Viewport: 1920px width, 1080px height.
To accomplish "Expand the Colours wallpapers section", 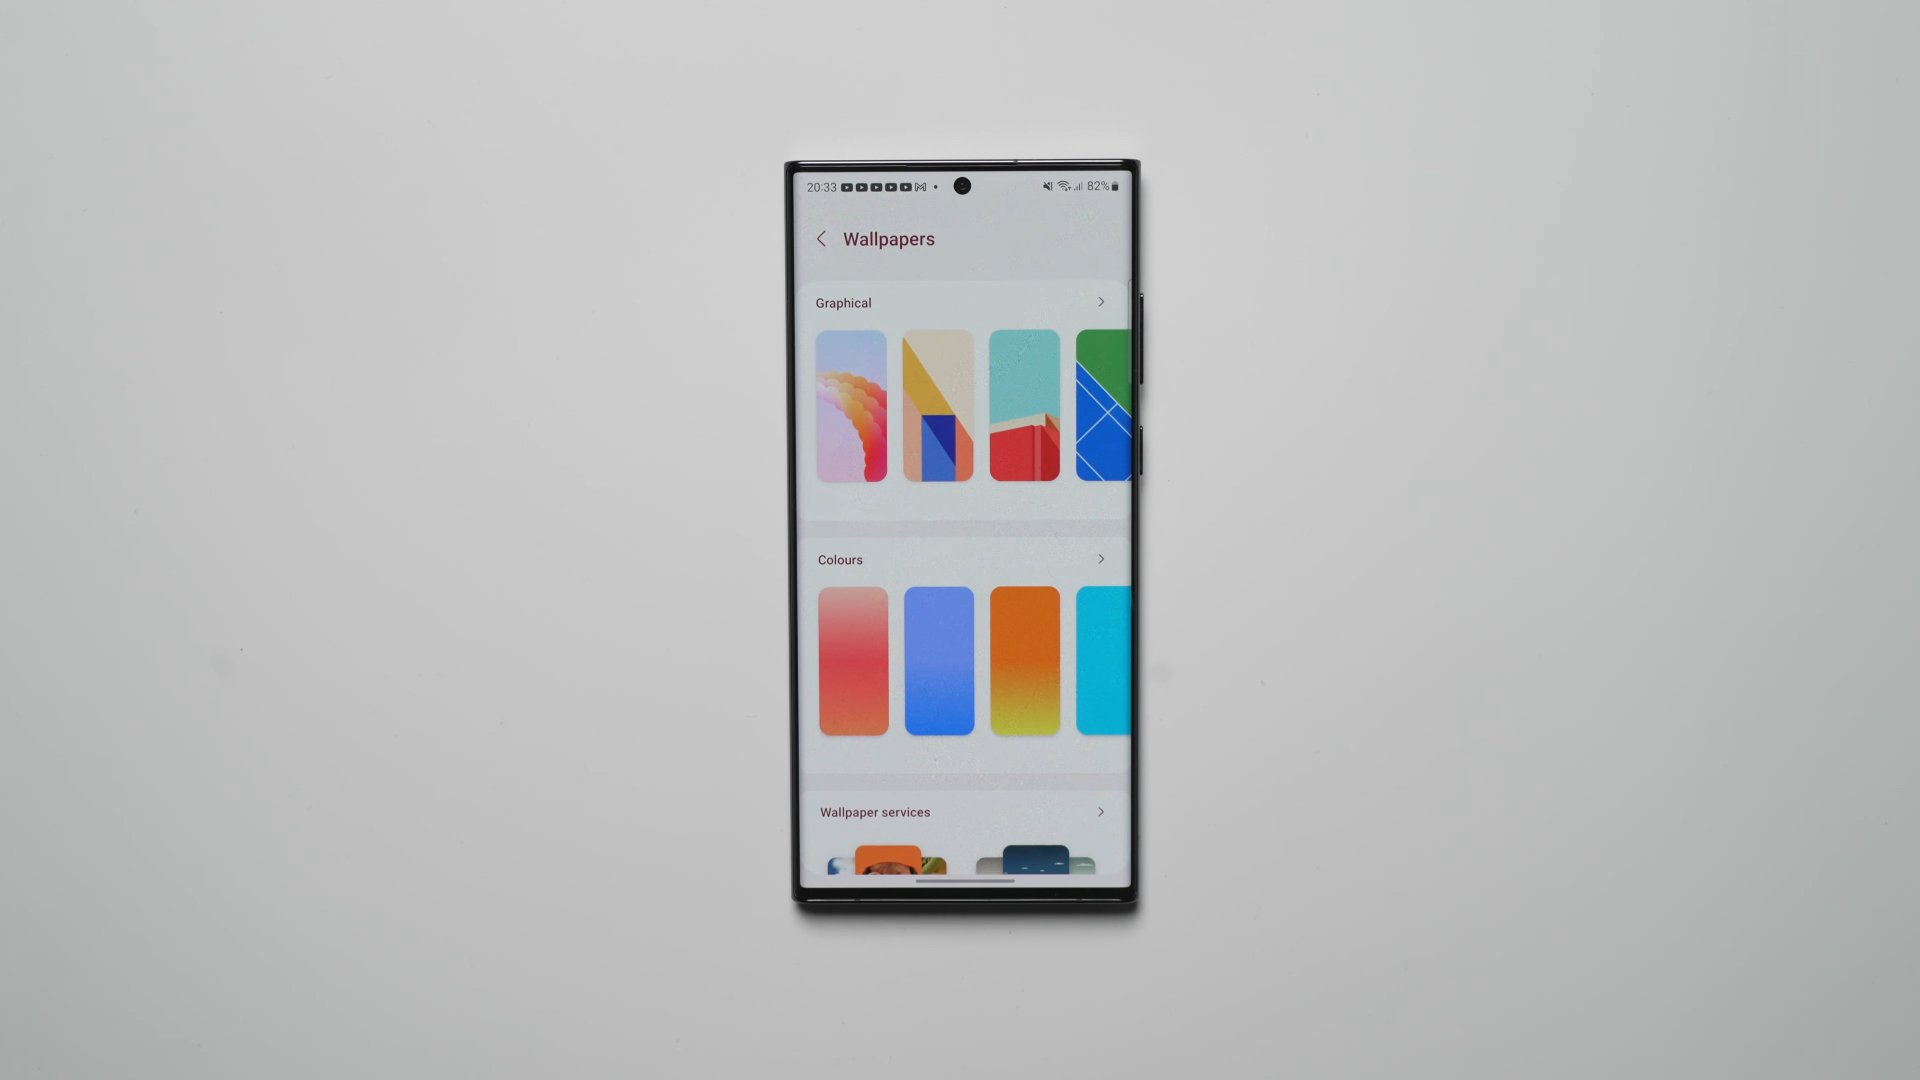I will click(1101, 559).
